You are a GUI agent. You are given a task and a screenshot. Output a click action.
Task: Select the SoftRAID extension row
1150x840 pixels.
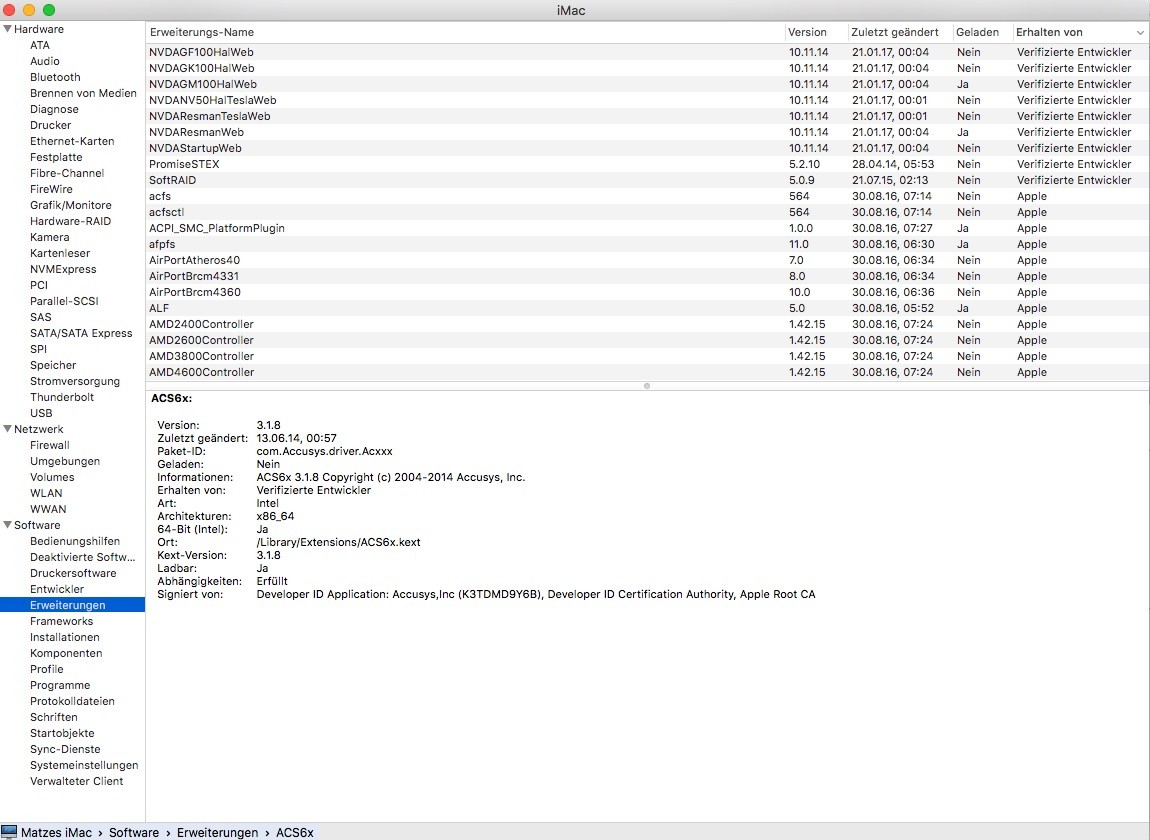(x=648, y=180)
